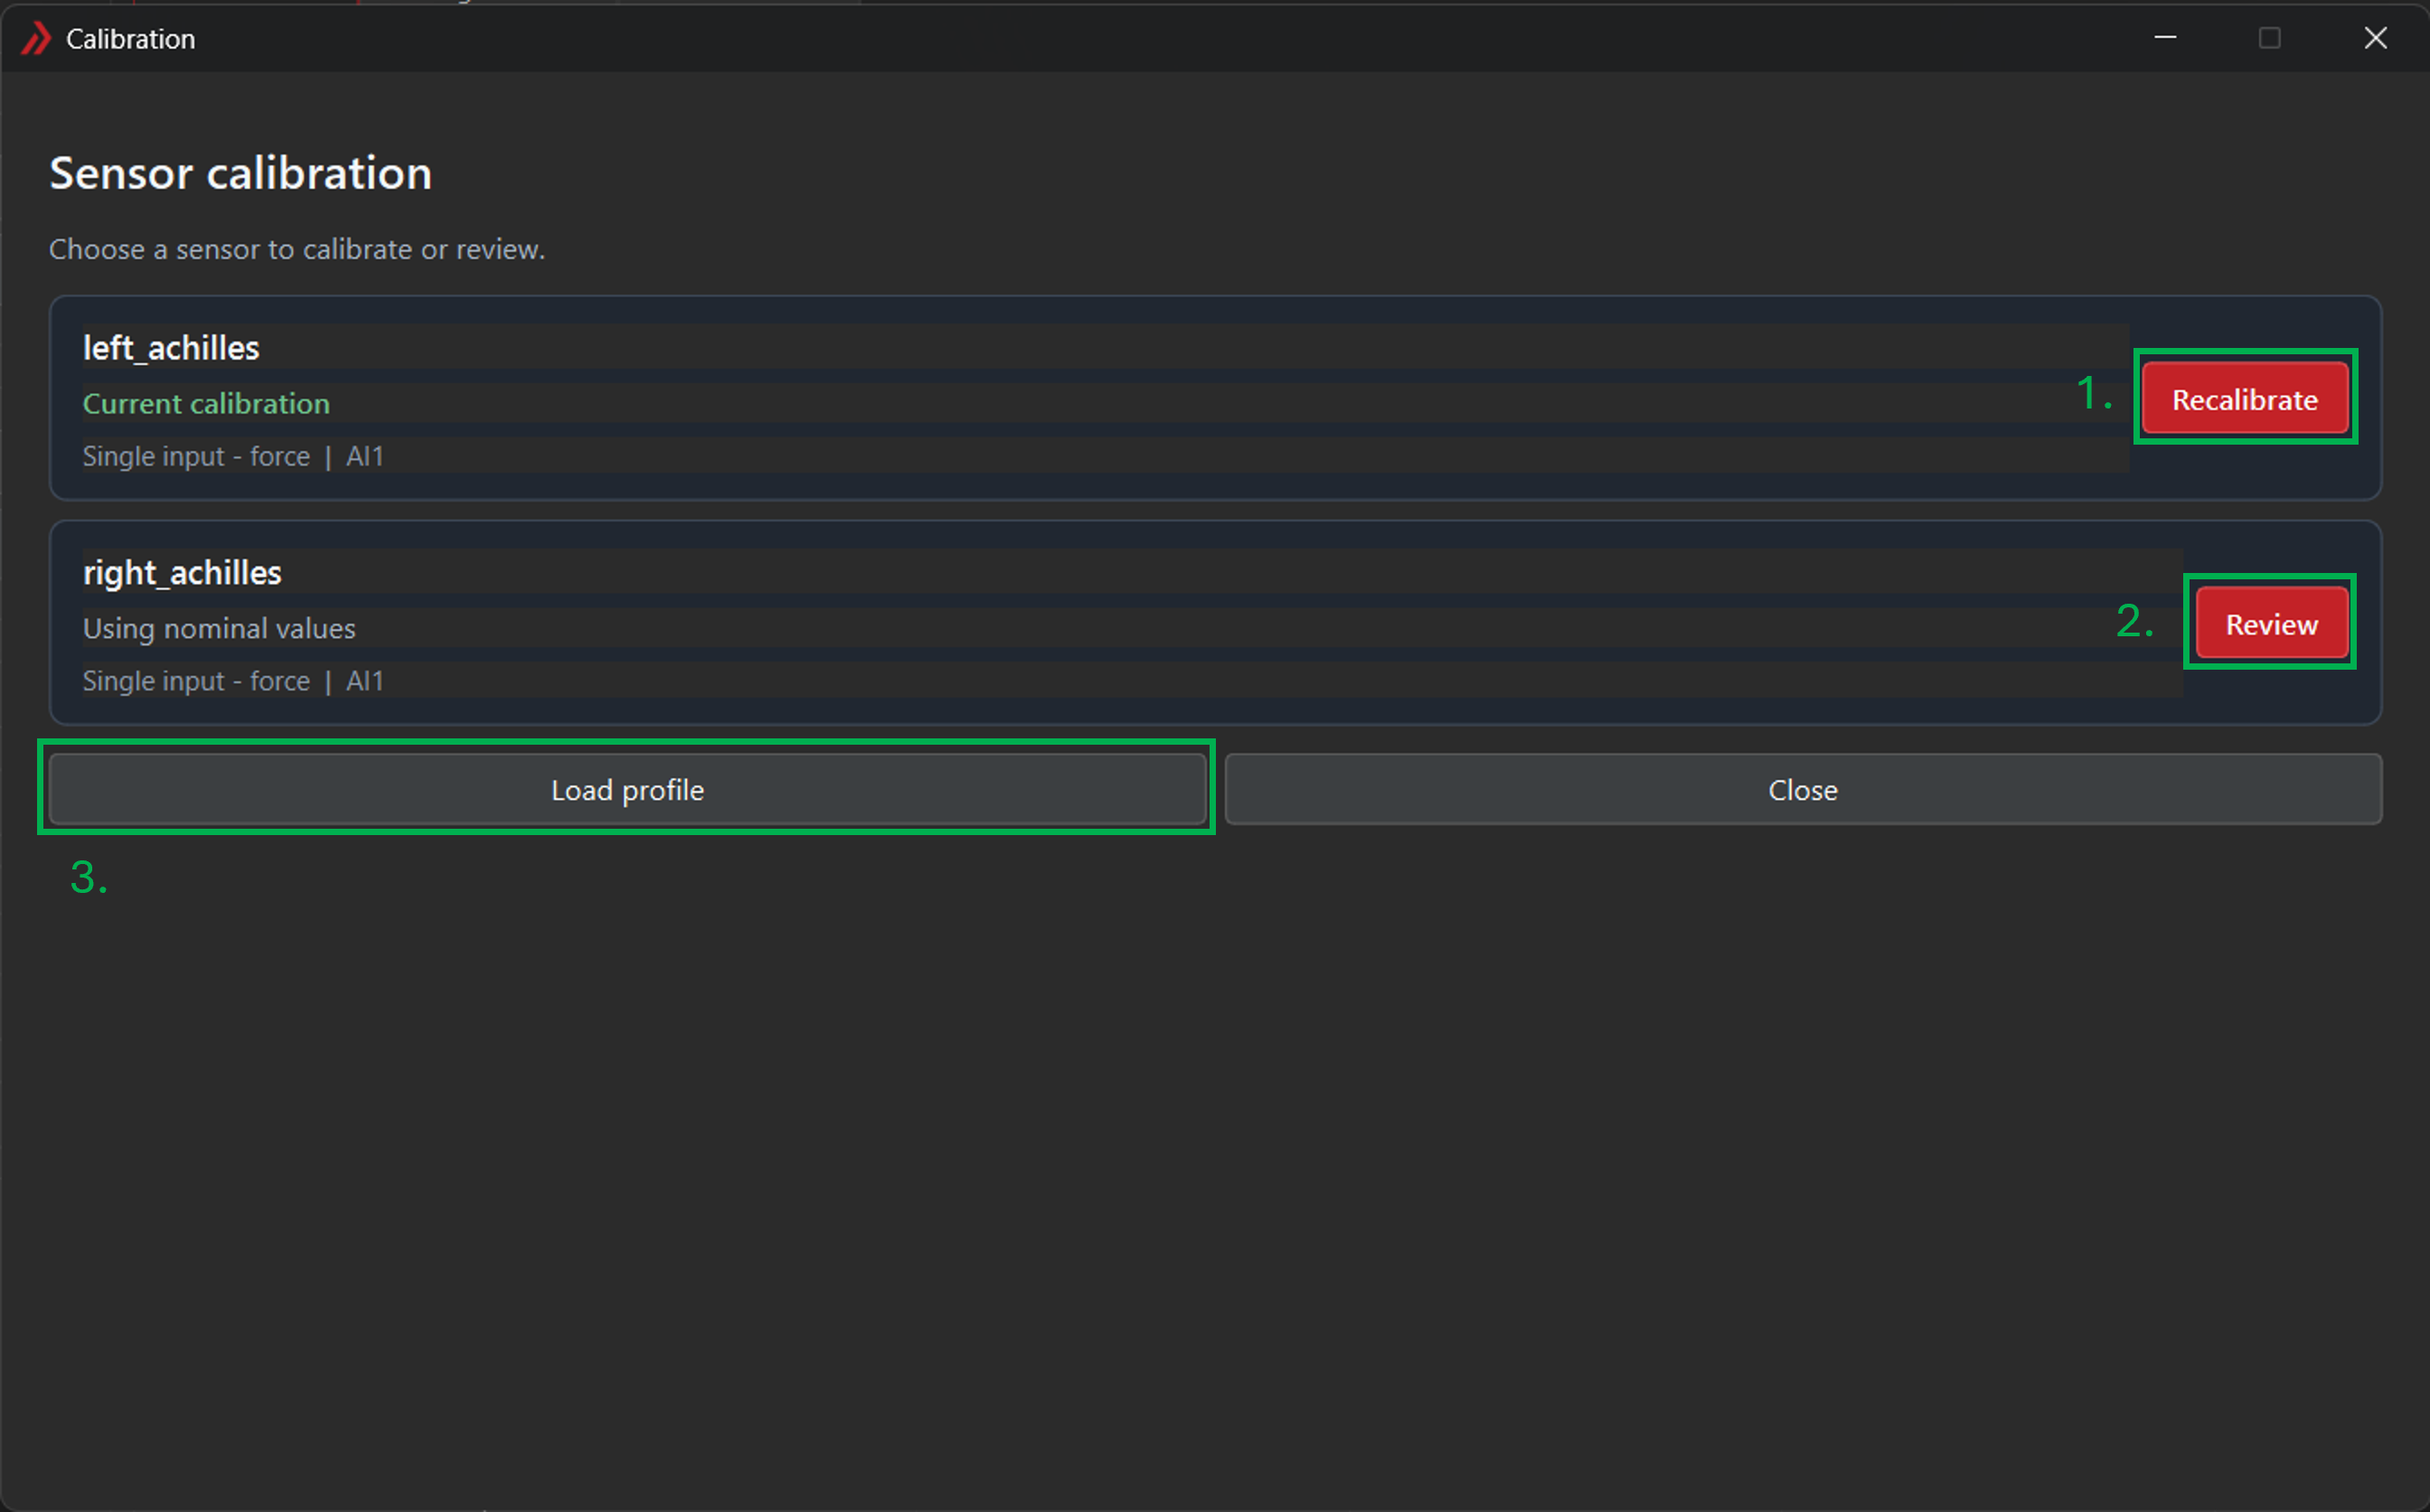Screen dimensions: 2430x1512
Task: Close the window with the X icon
Action: 2375,38
